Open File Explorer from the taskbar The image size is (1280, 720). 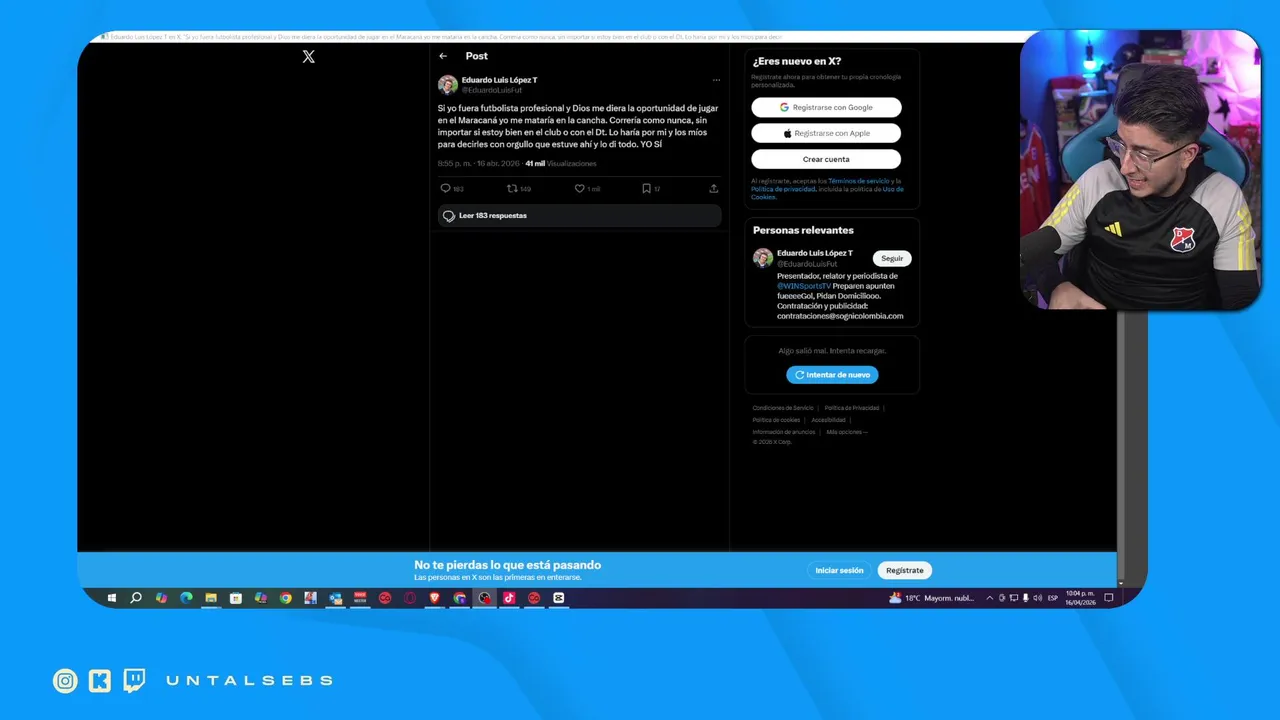point(211,598)
